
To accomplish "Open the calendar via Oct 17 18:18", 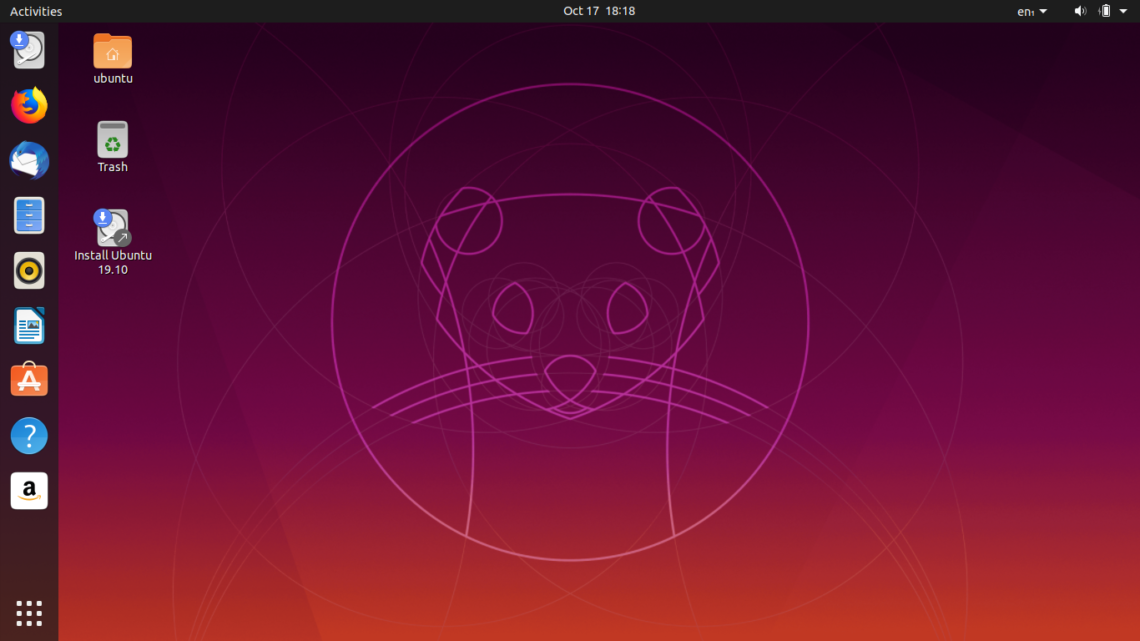I will [599, 11].
